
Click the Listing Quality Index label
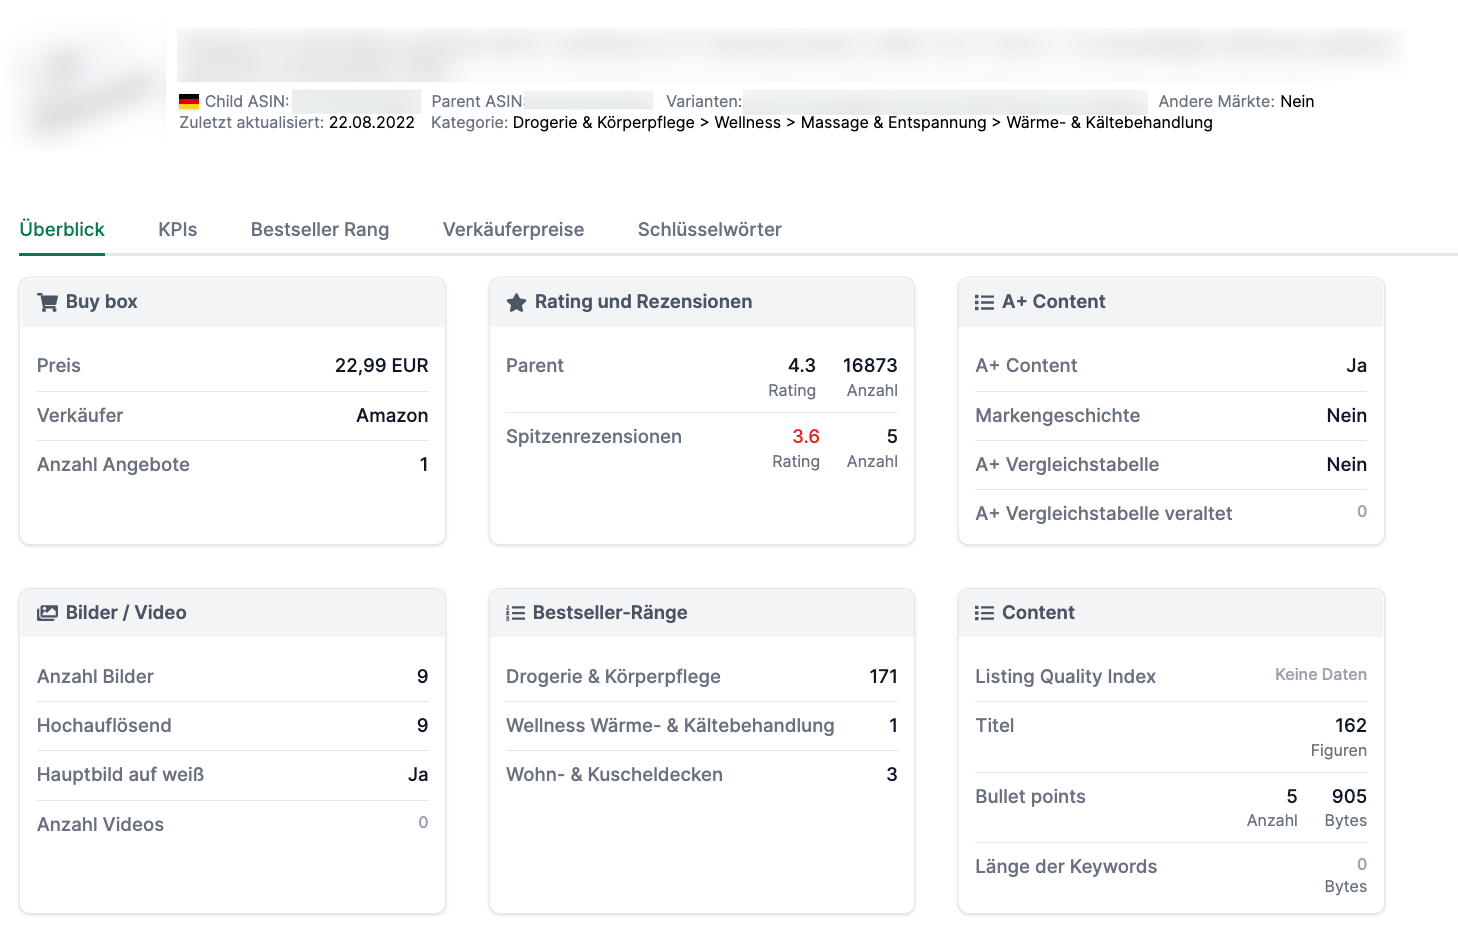click(1066, 677)
